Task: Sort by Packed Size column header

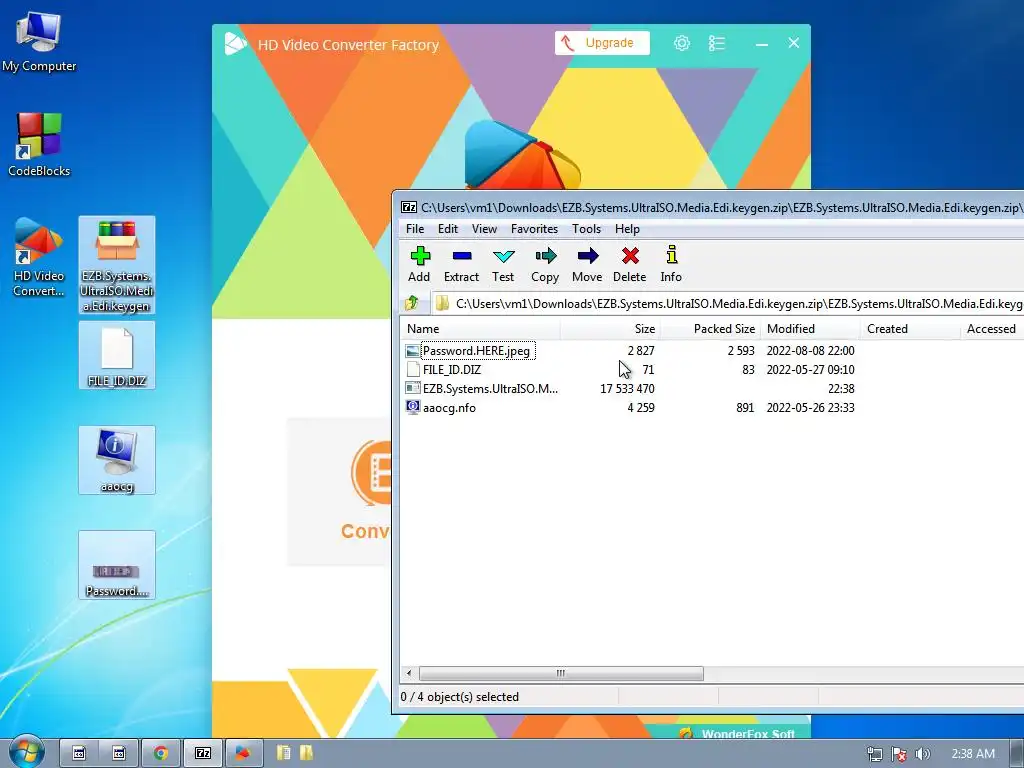Action: (x=711, y=328)
